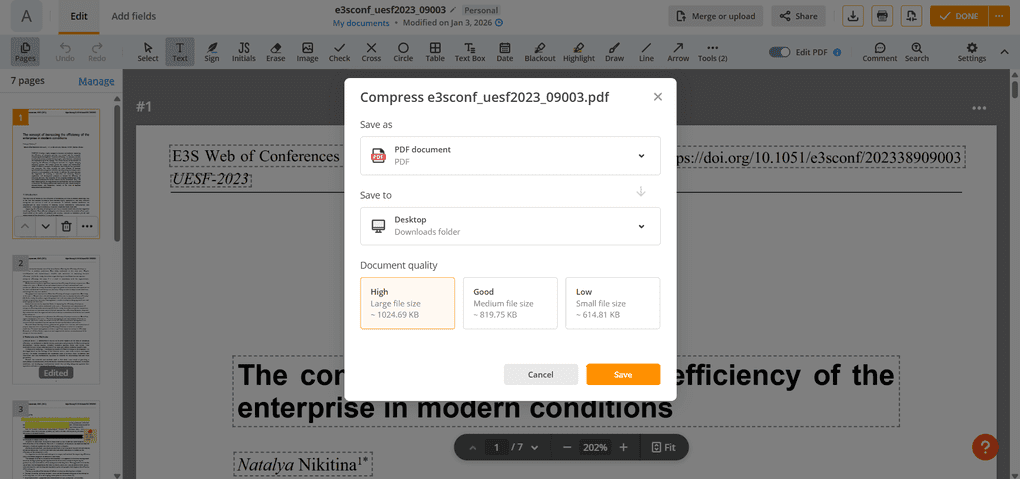Image resolution: width=1020 pixels, height=479 pixels.
Task: Click the current page number field
Action: coord(496,448)
